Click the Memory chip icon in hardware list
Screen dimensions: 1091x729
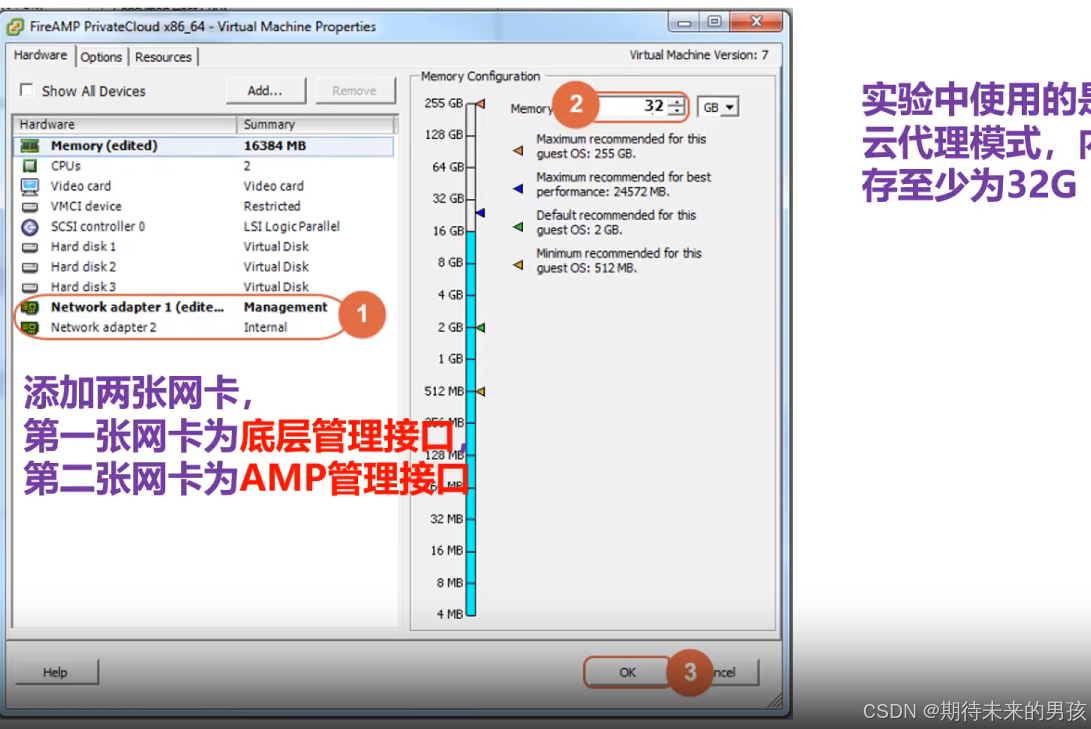pyautogui.click(x=30, y=146)
